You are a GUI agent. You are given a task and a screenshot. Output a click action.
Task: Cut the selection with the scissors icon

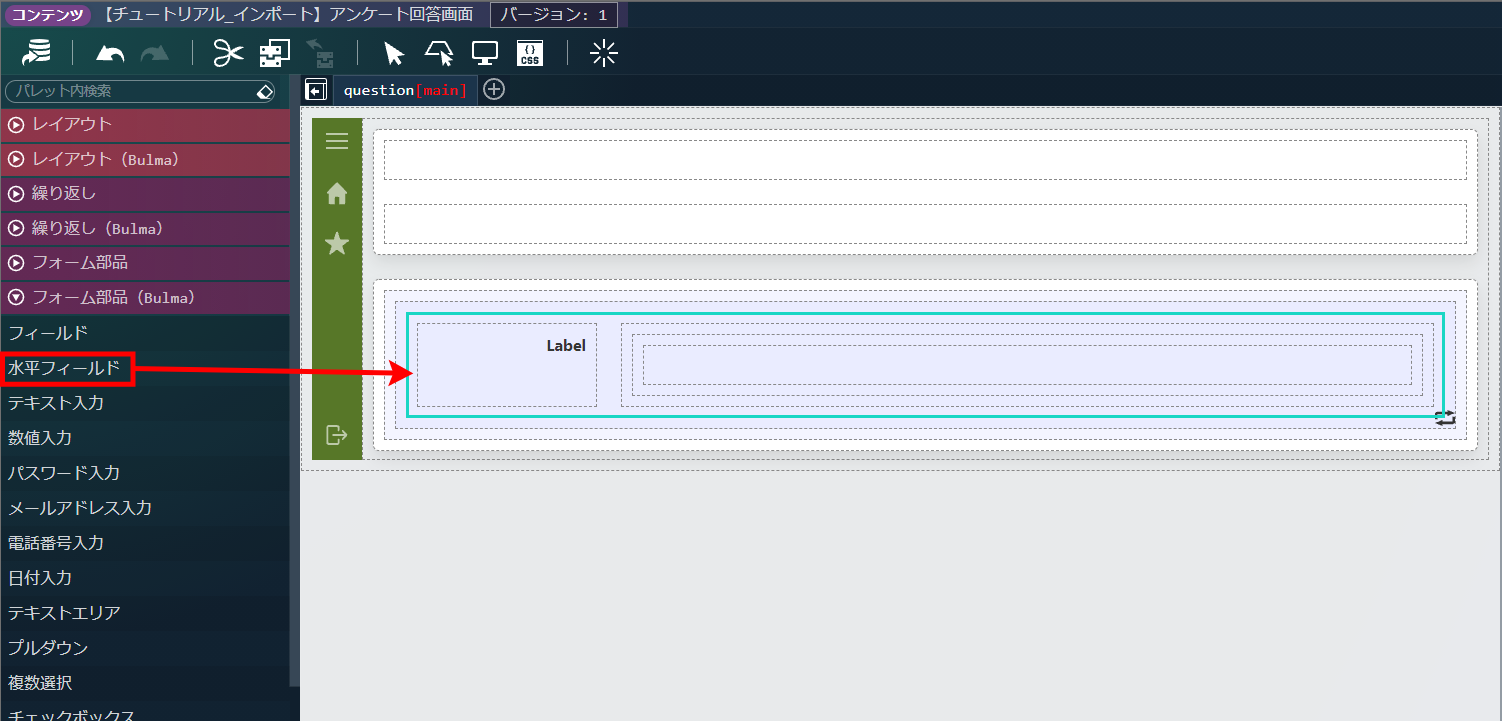pyautogui.click(x=229, y=53)
